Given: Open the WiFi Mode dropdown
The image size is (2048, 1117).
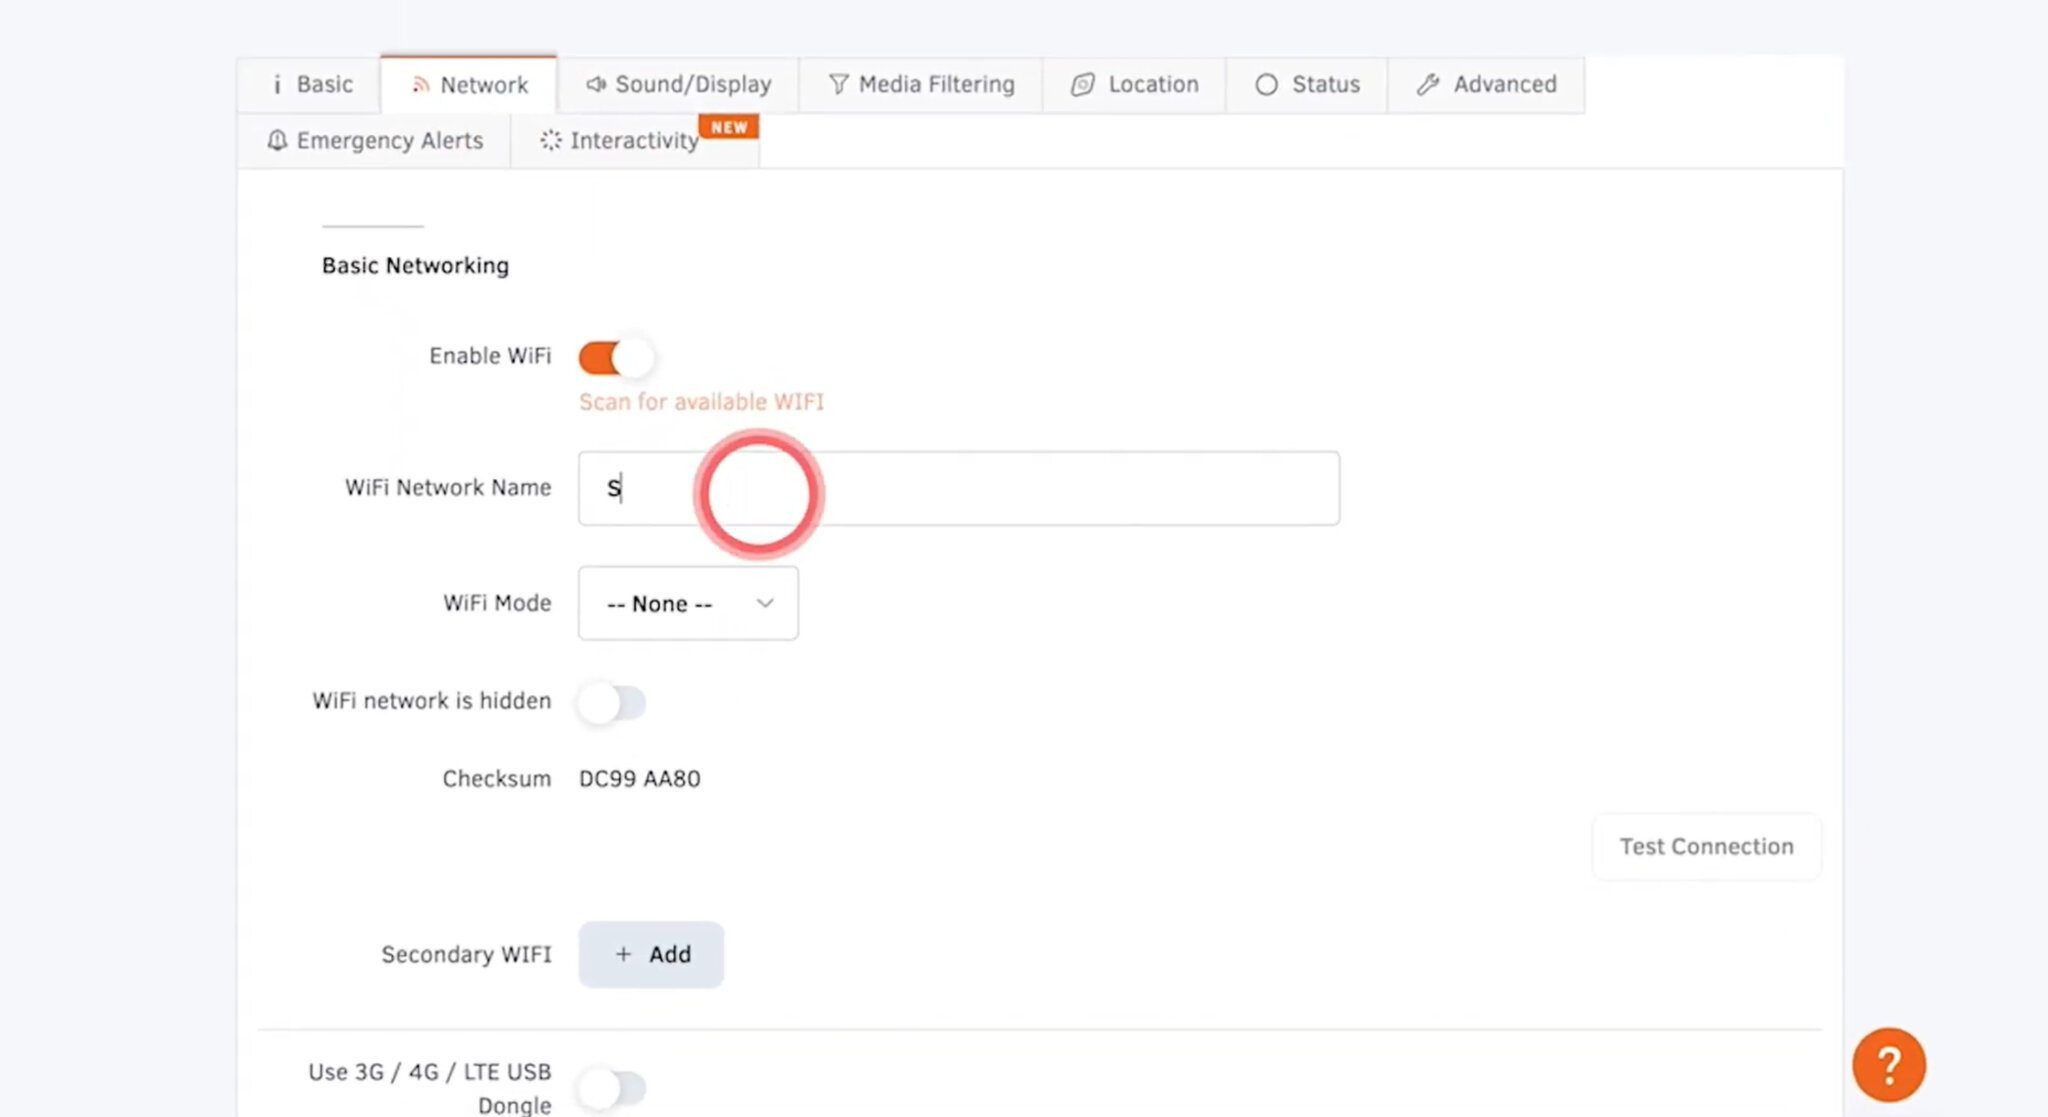Looking at the screenshot, I should point(687,603).
